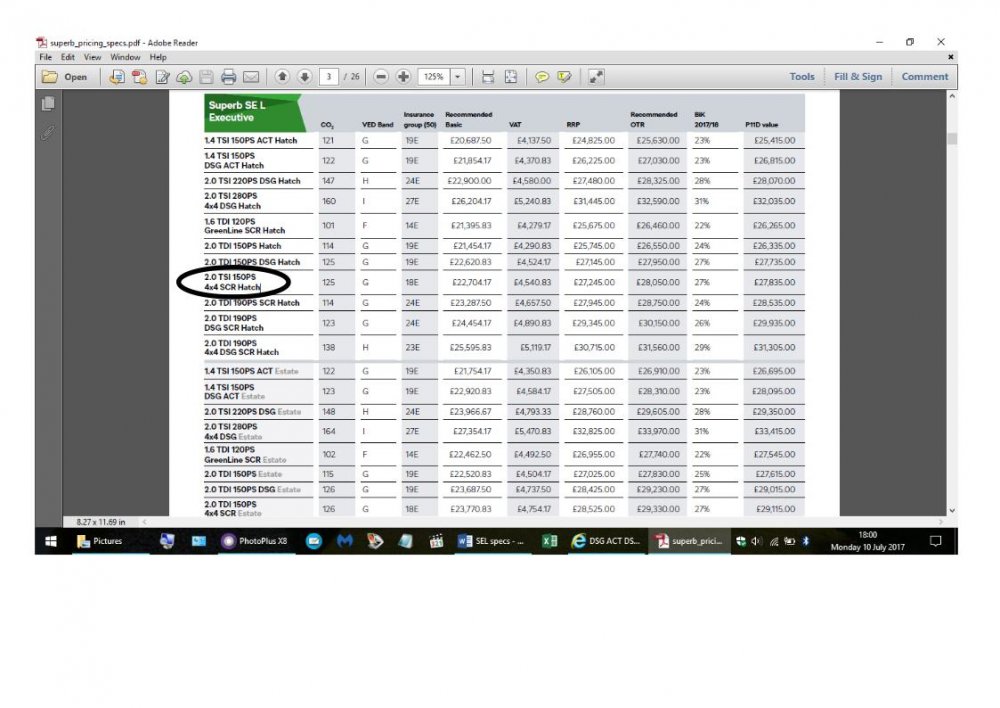The width and height of the screenshot is (1000, 708).
Task: Click the zoom out minus button
Action: (x=381, y=77)
